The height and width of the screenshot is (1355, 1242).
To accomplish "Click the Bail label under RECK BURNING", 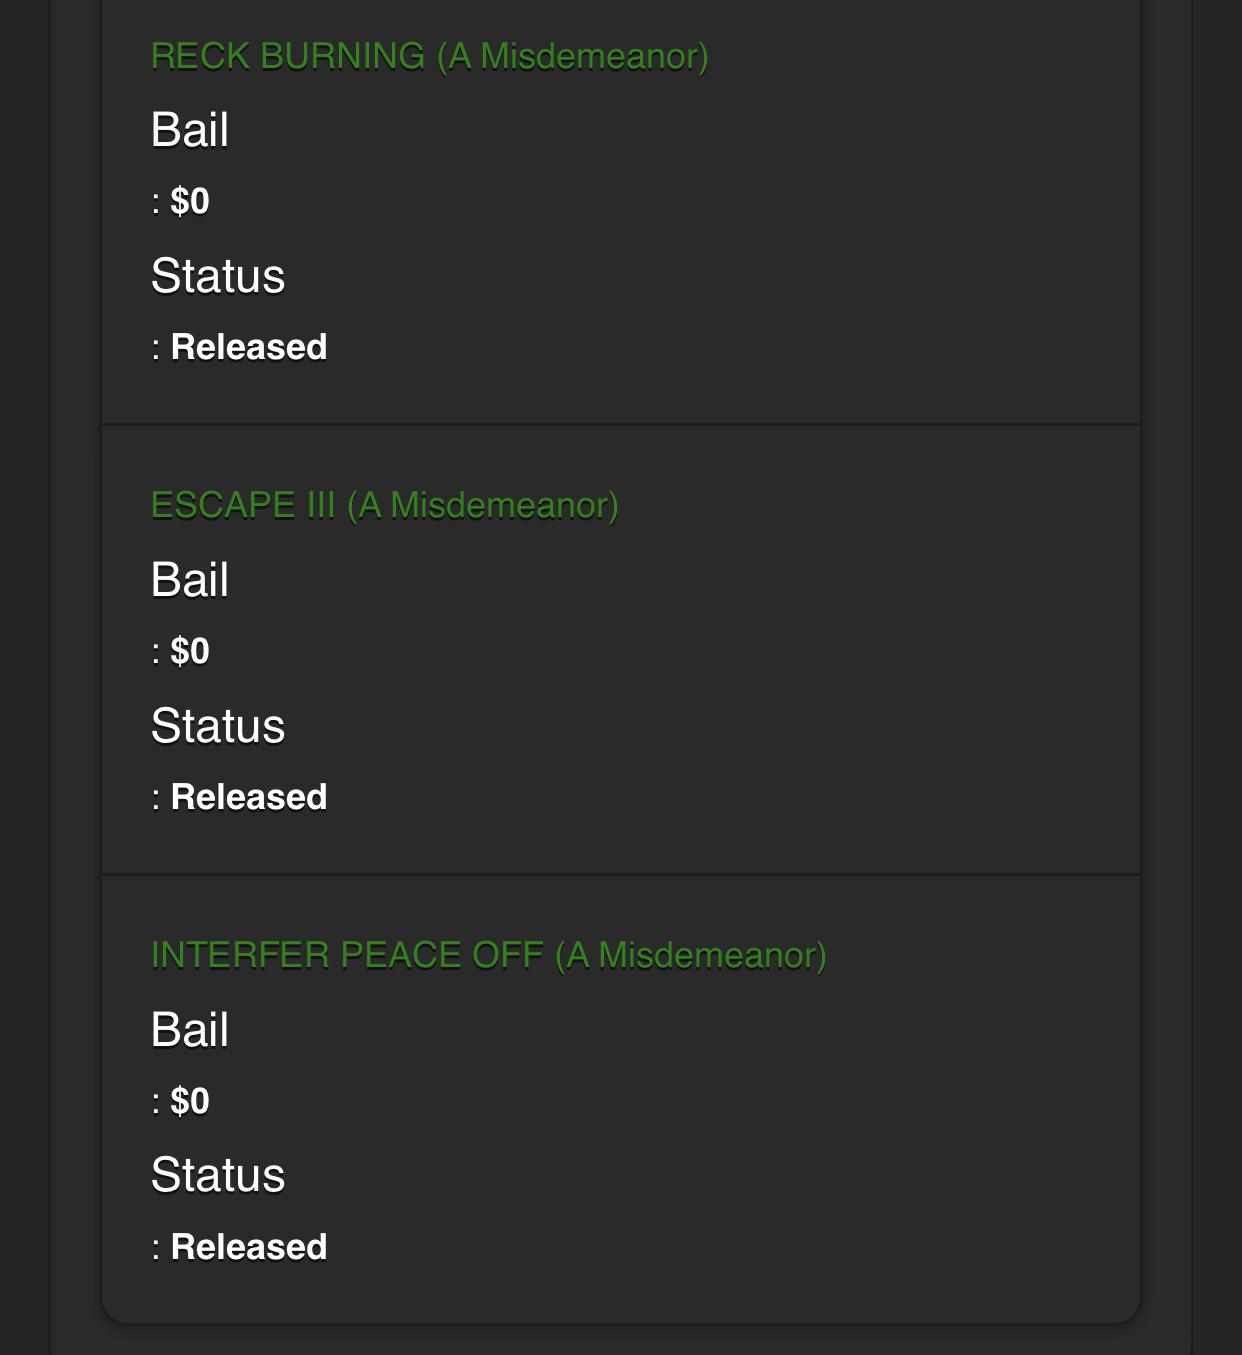I will (x=190, y=130).
